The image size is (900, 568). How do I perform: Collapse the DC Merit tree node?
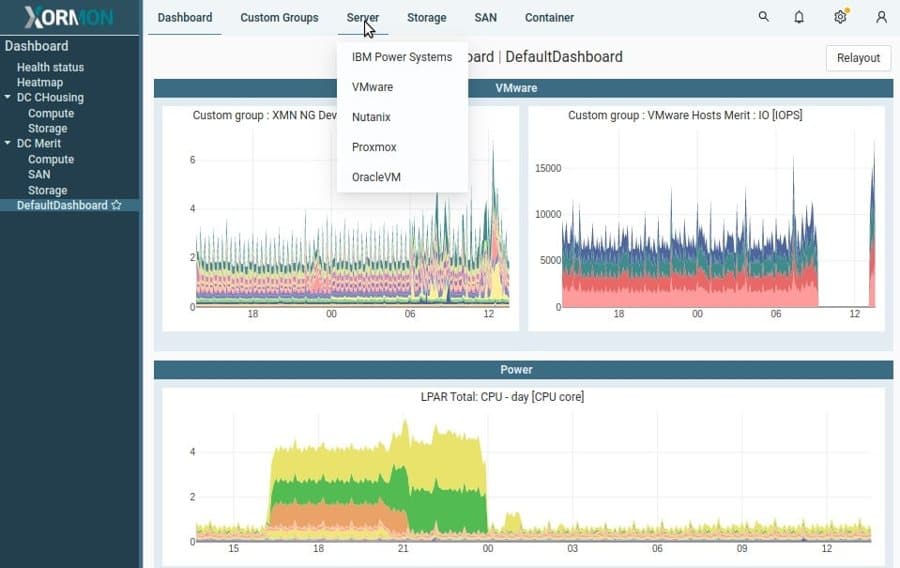(7, 143)
